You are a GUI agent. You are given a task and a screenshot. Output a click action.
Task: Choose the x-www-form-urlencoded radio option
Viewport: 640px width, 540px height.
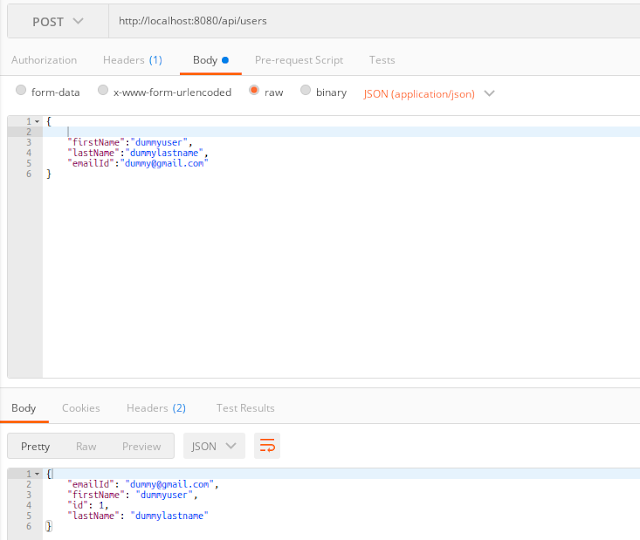(x=103, y=90)
